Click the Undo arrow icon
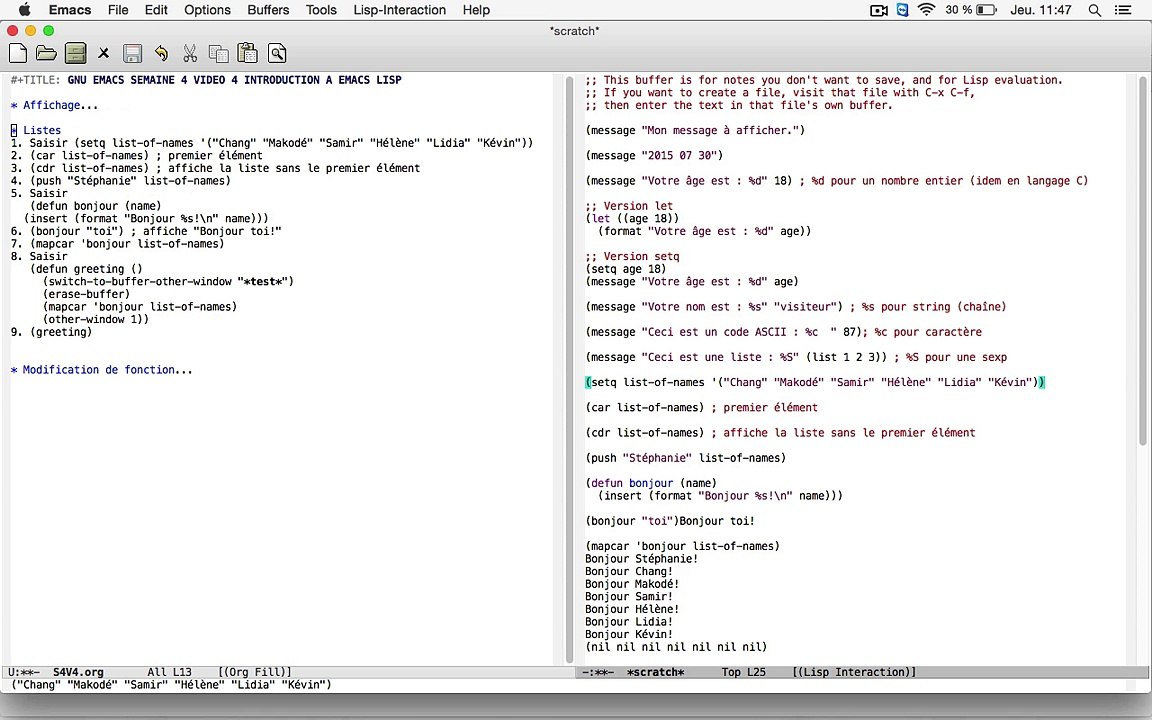 [161, 53]
